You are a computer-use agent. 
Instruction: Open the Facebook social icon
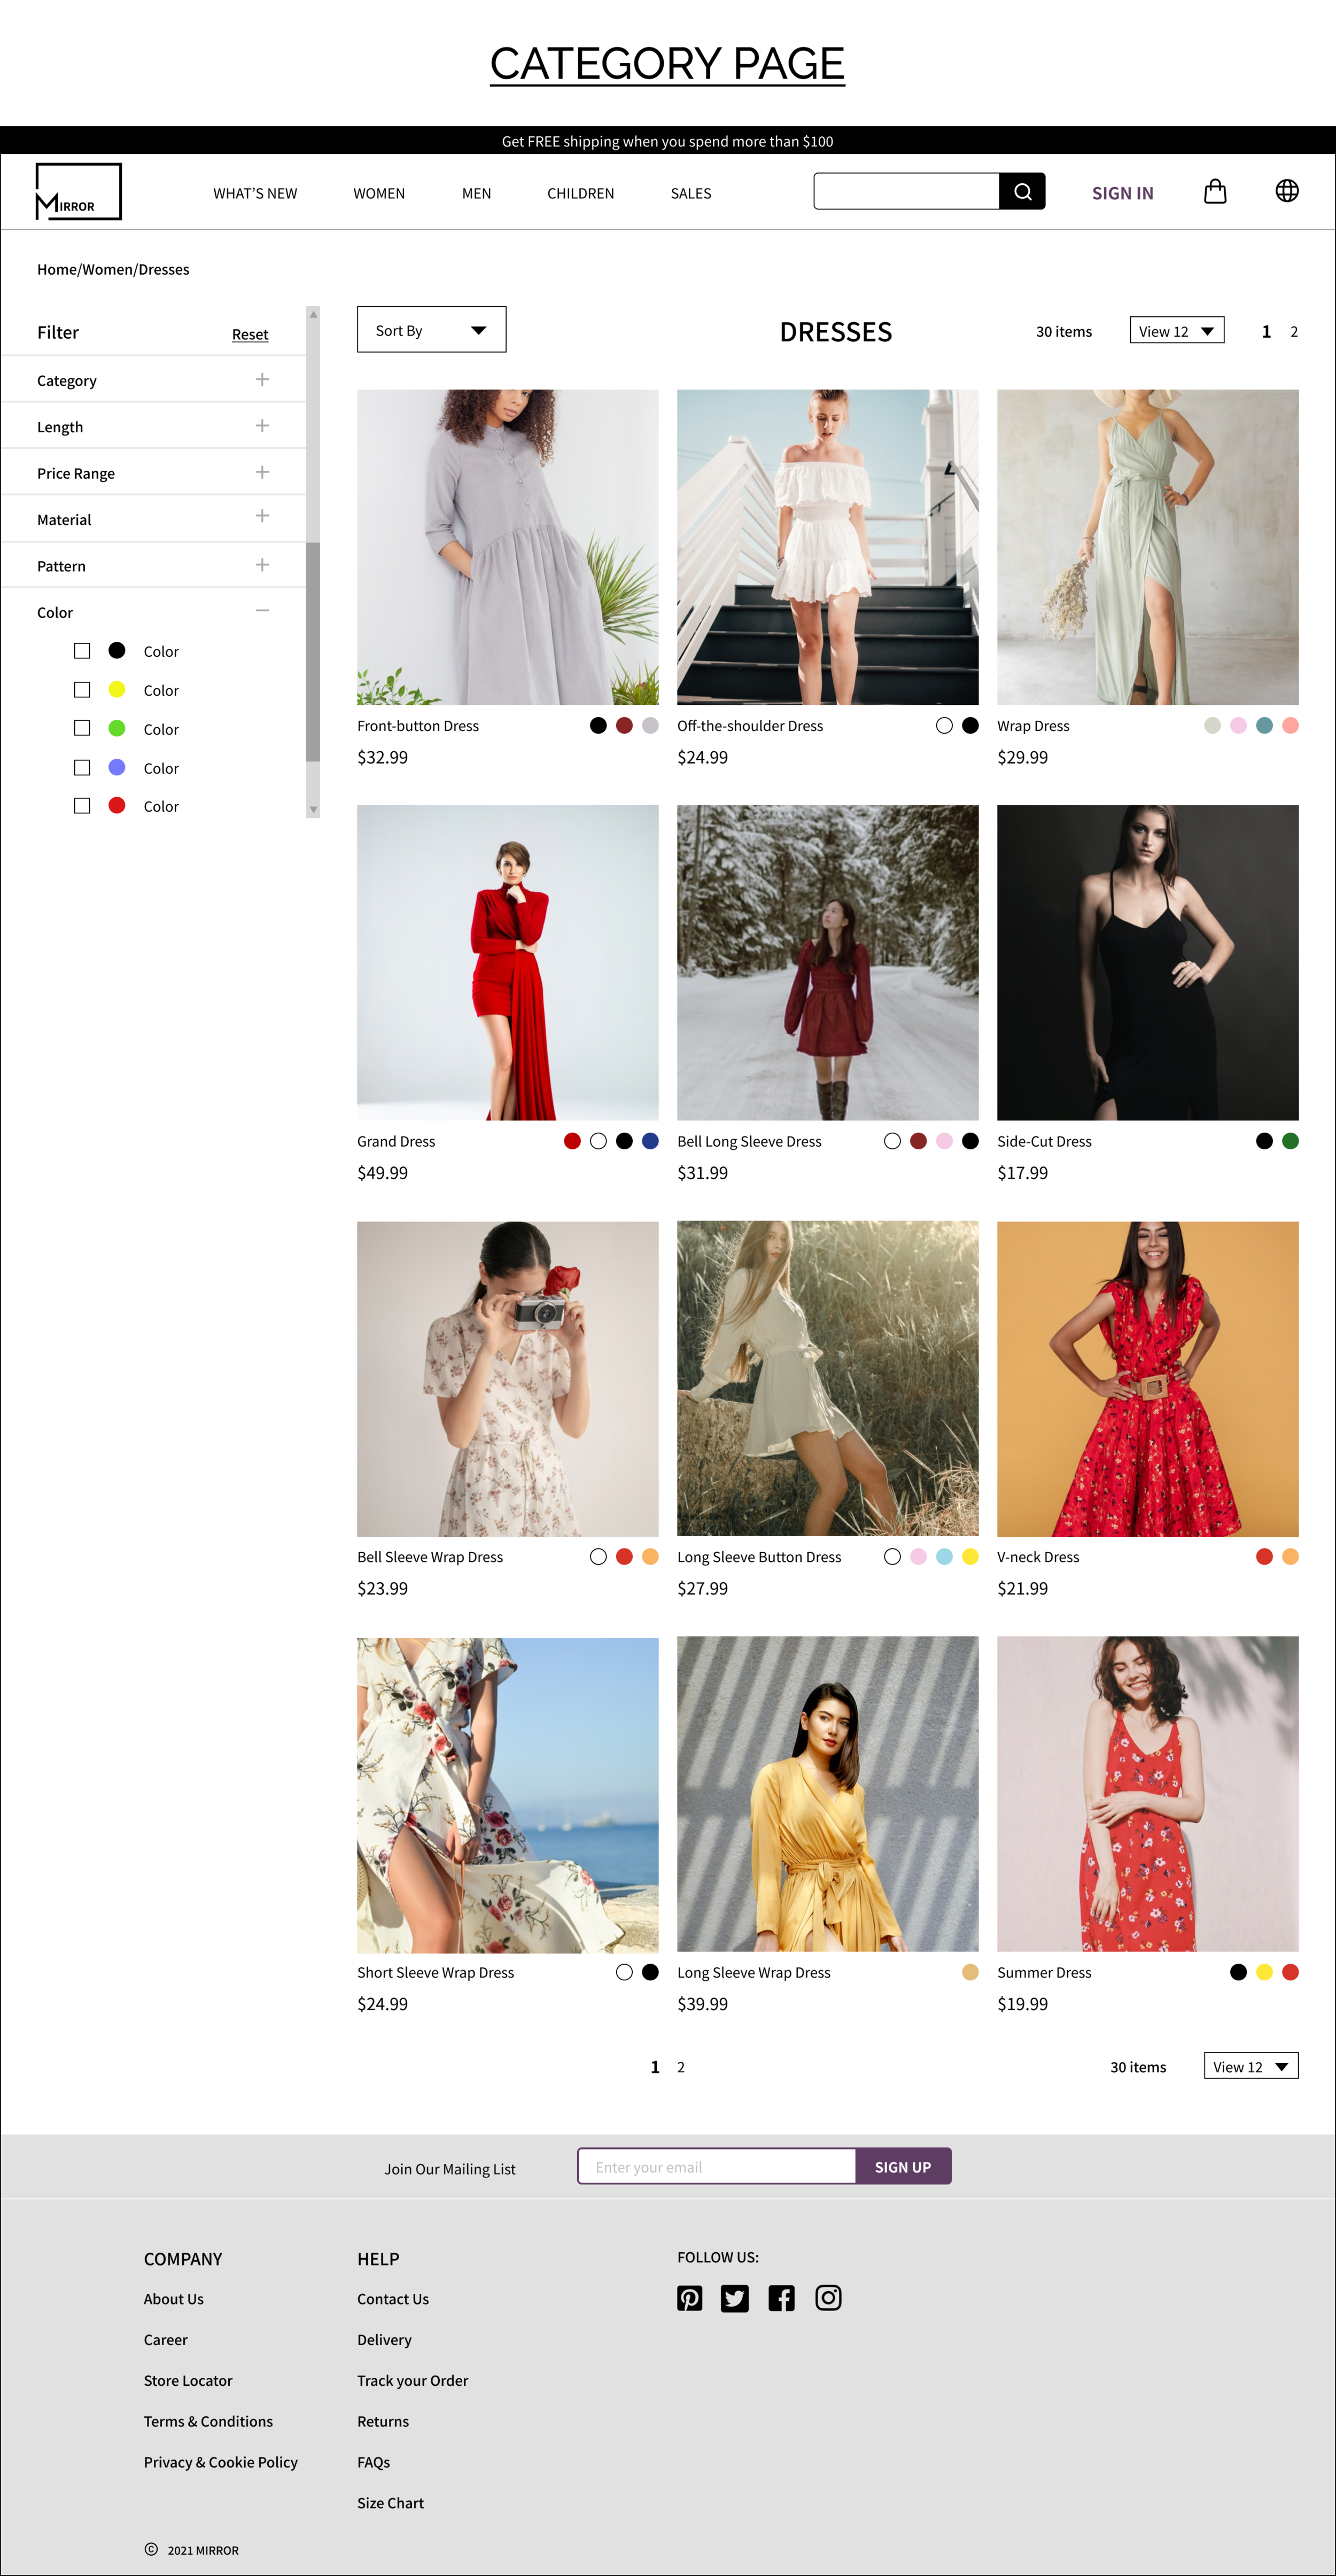(x=781, y=2298)
